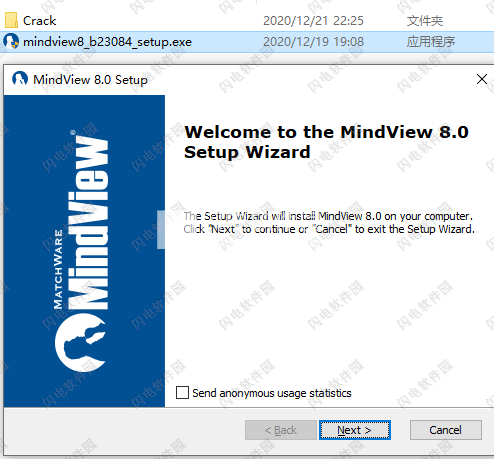The height and width of the screenshot is (459, 494).
Task: Click the Crack folder icon
Action: [11, 20]
